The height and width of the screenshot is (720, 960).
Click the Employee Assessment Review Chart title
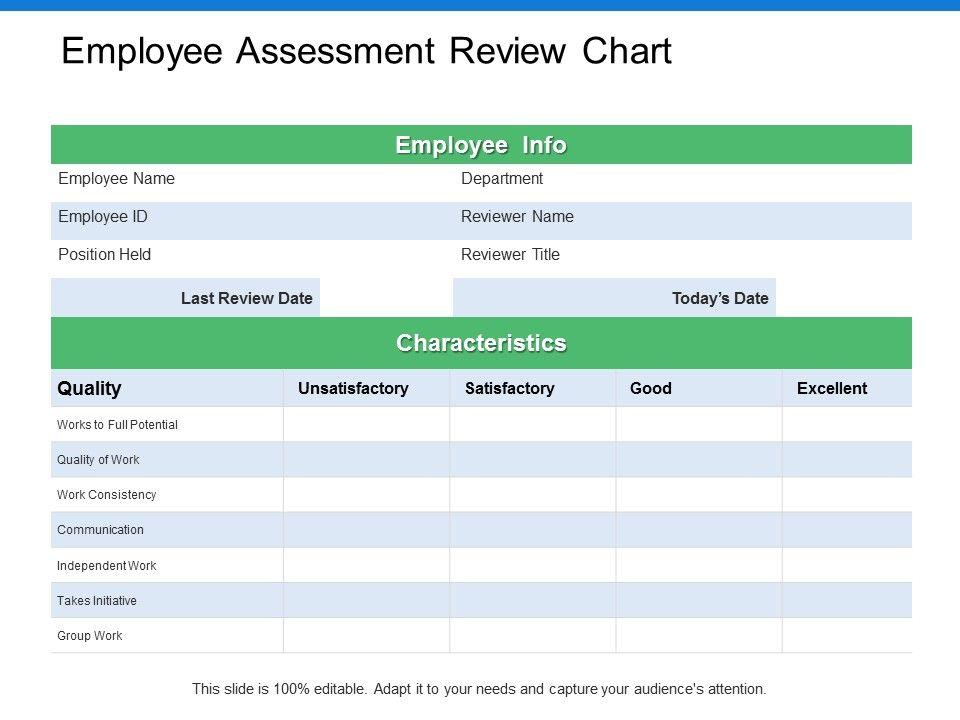click(x=366, y=52)
